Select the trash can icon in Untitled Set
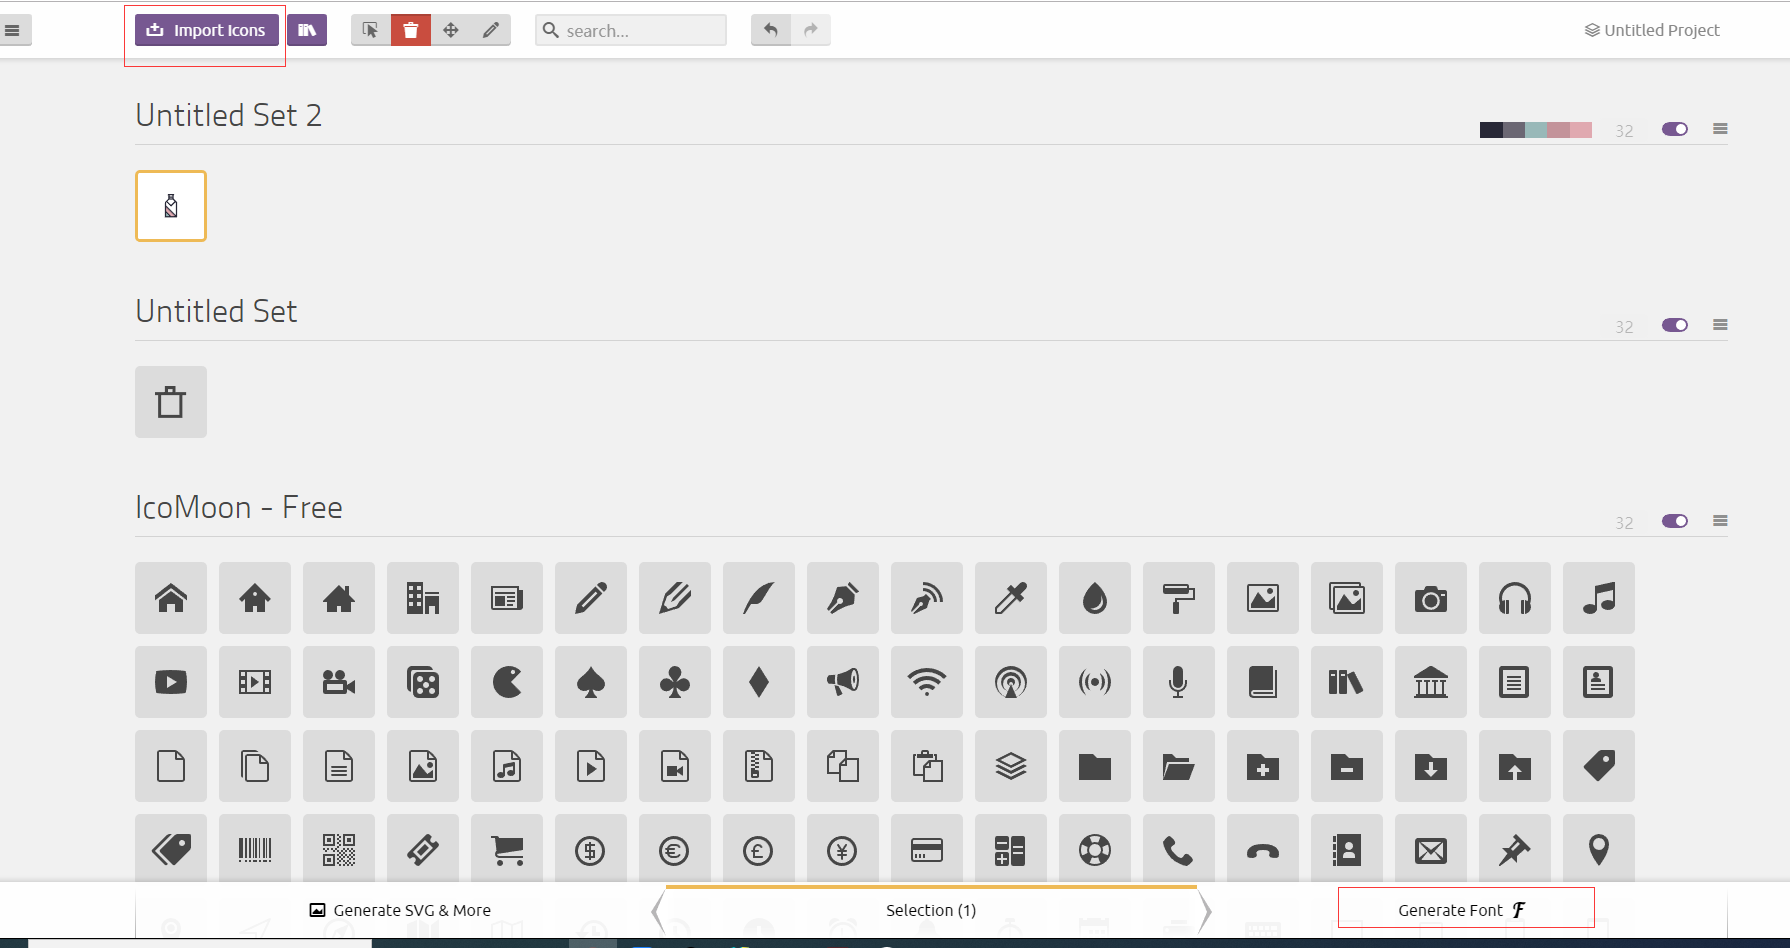Screen dimensions: 1790x948 (171, 402)
